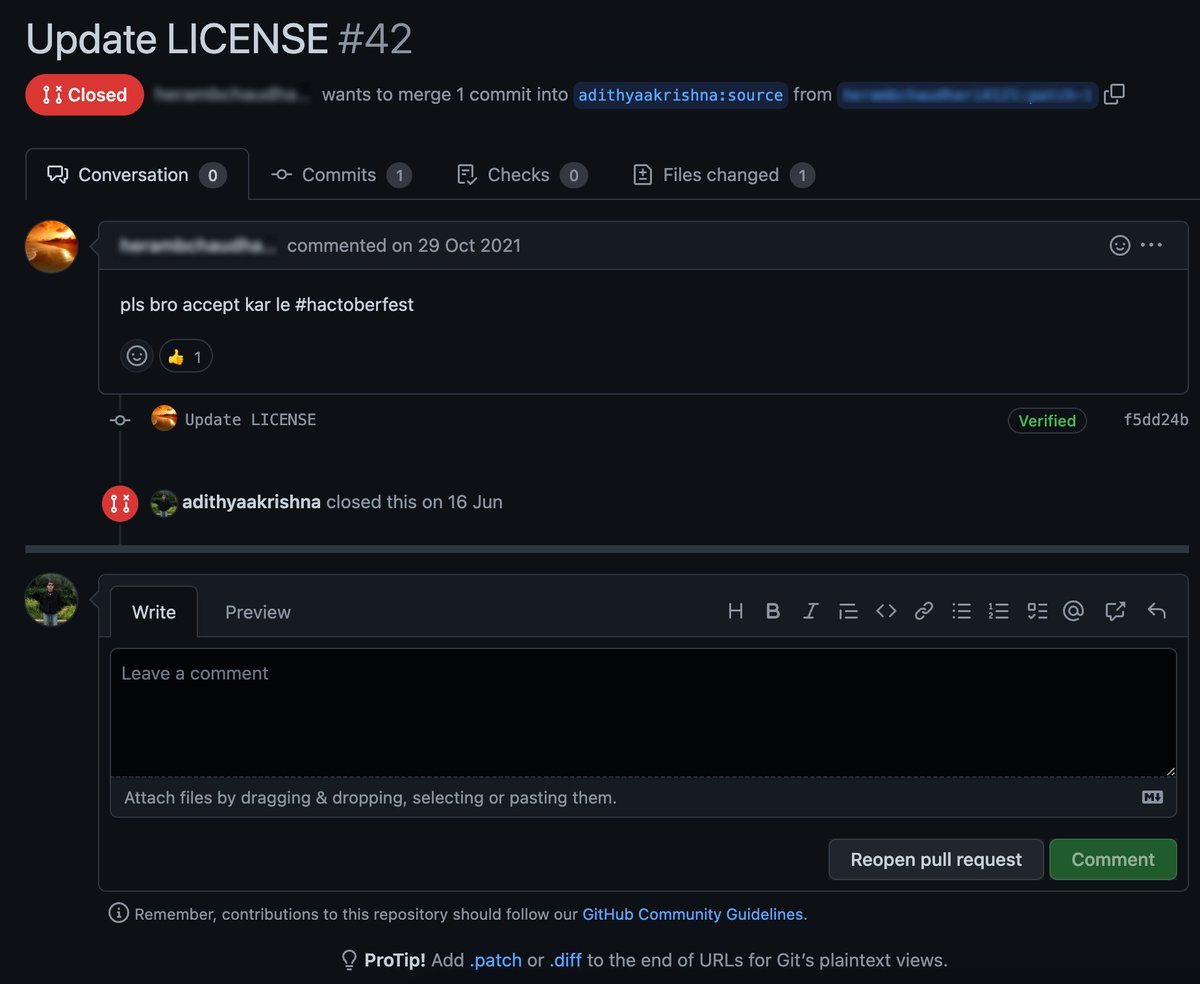
Task: Click the attach files drop zone text
Action: [x=370, y=797]
